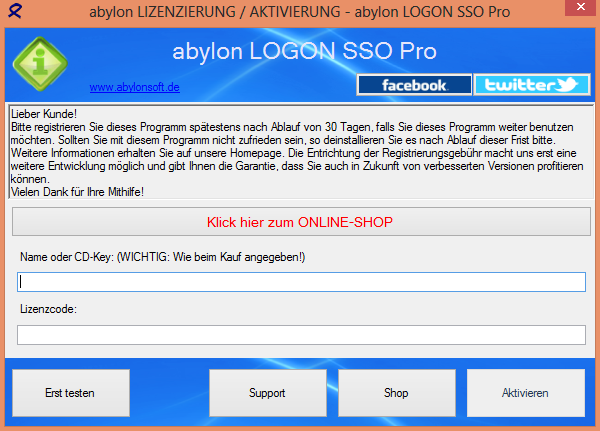Click the Aktivieren button

526,393
